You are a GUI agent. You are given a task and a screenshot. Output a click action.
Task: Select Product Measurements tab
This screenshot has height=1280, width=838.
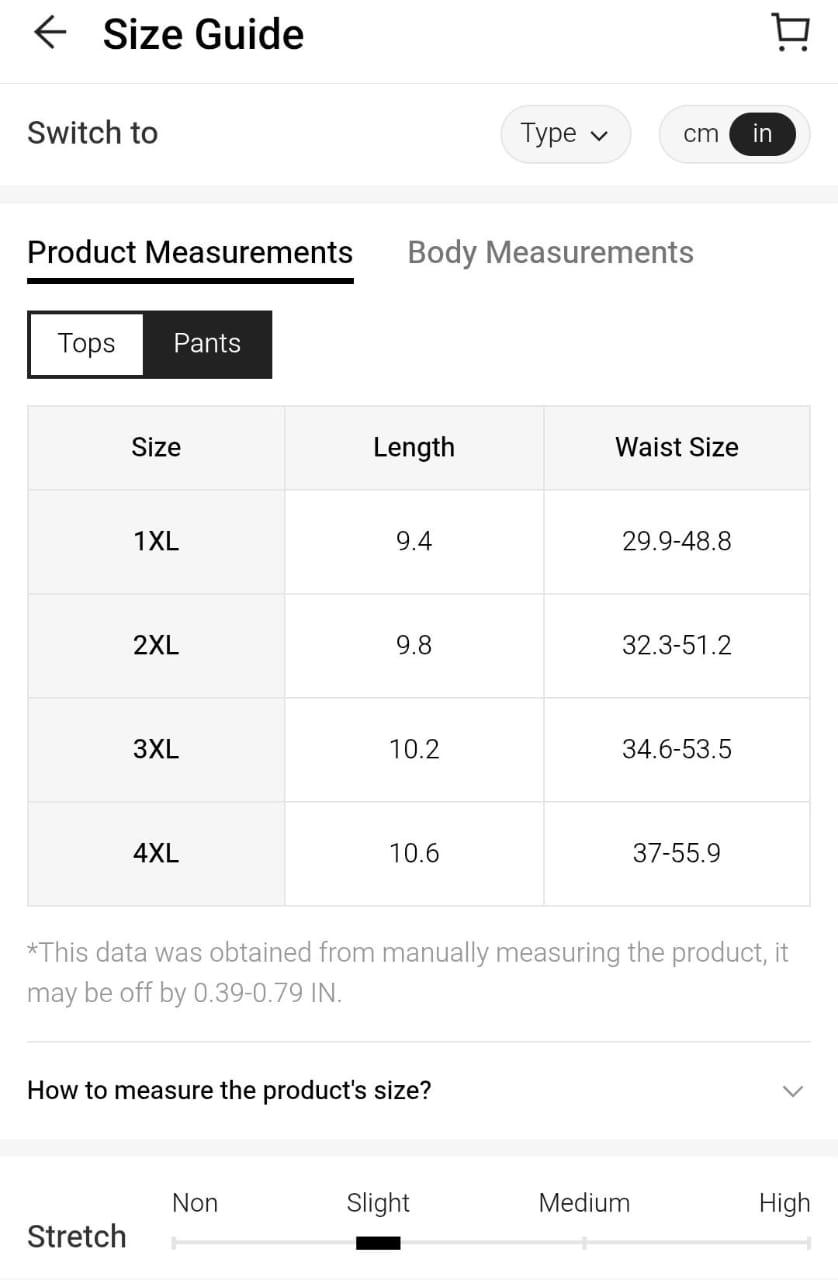point(190,253)
